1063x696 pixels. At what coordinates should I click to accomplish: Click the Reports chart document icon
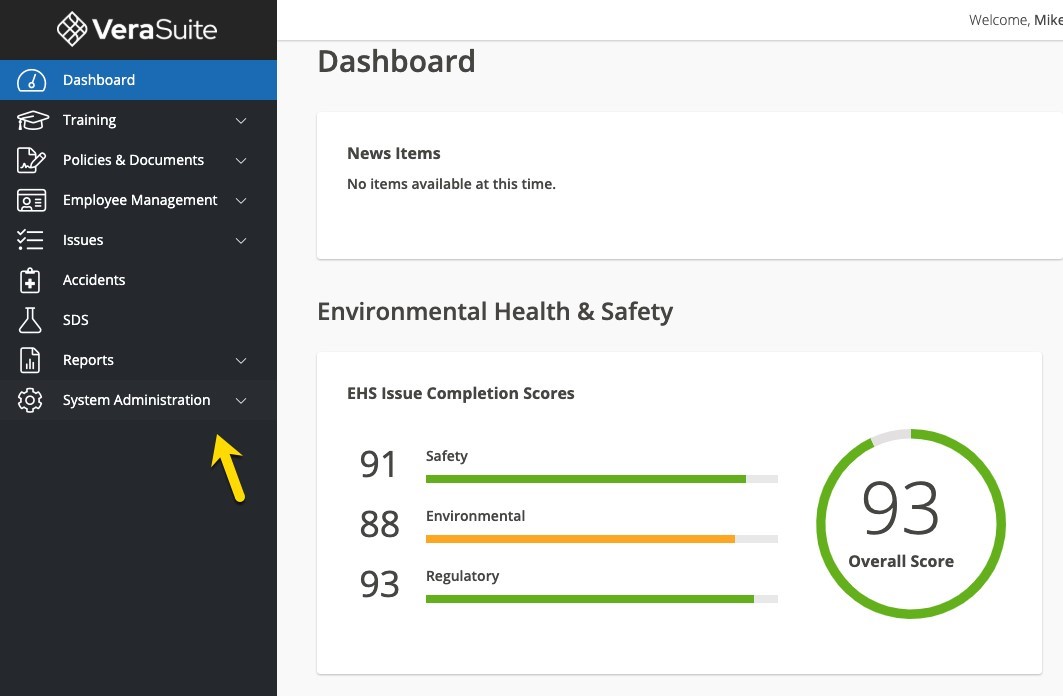30,360
